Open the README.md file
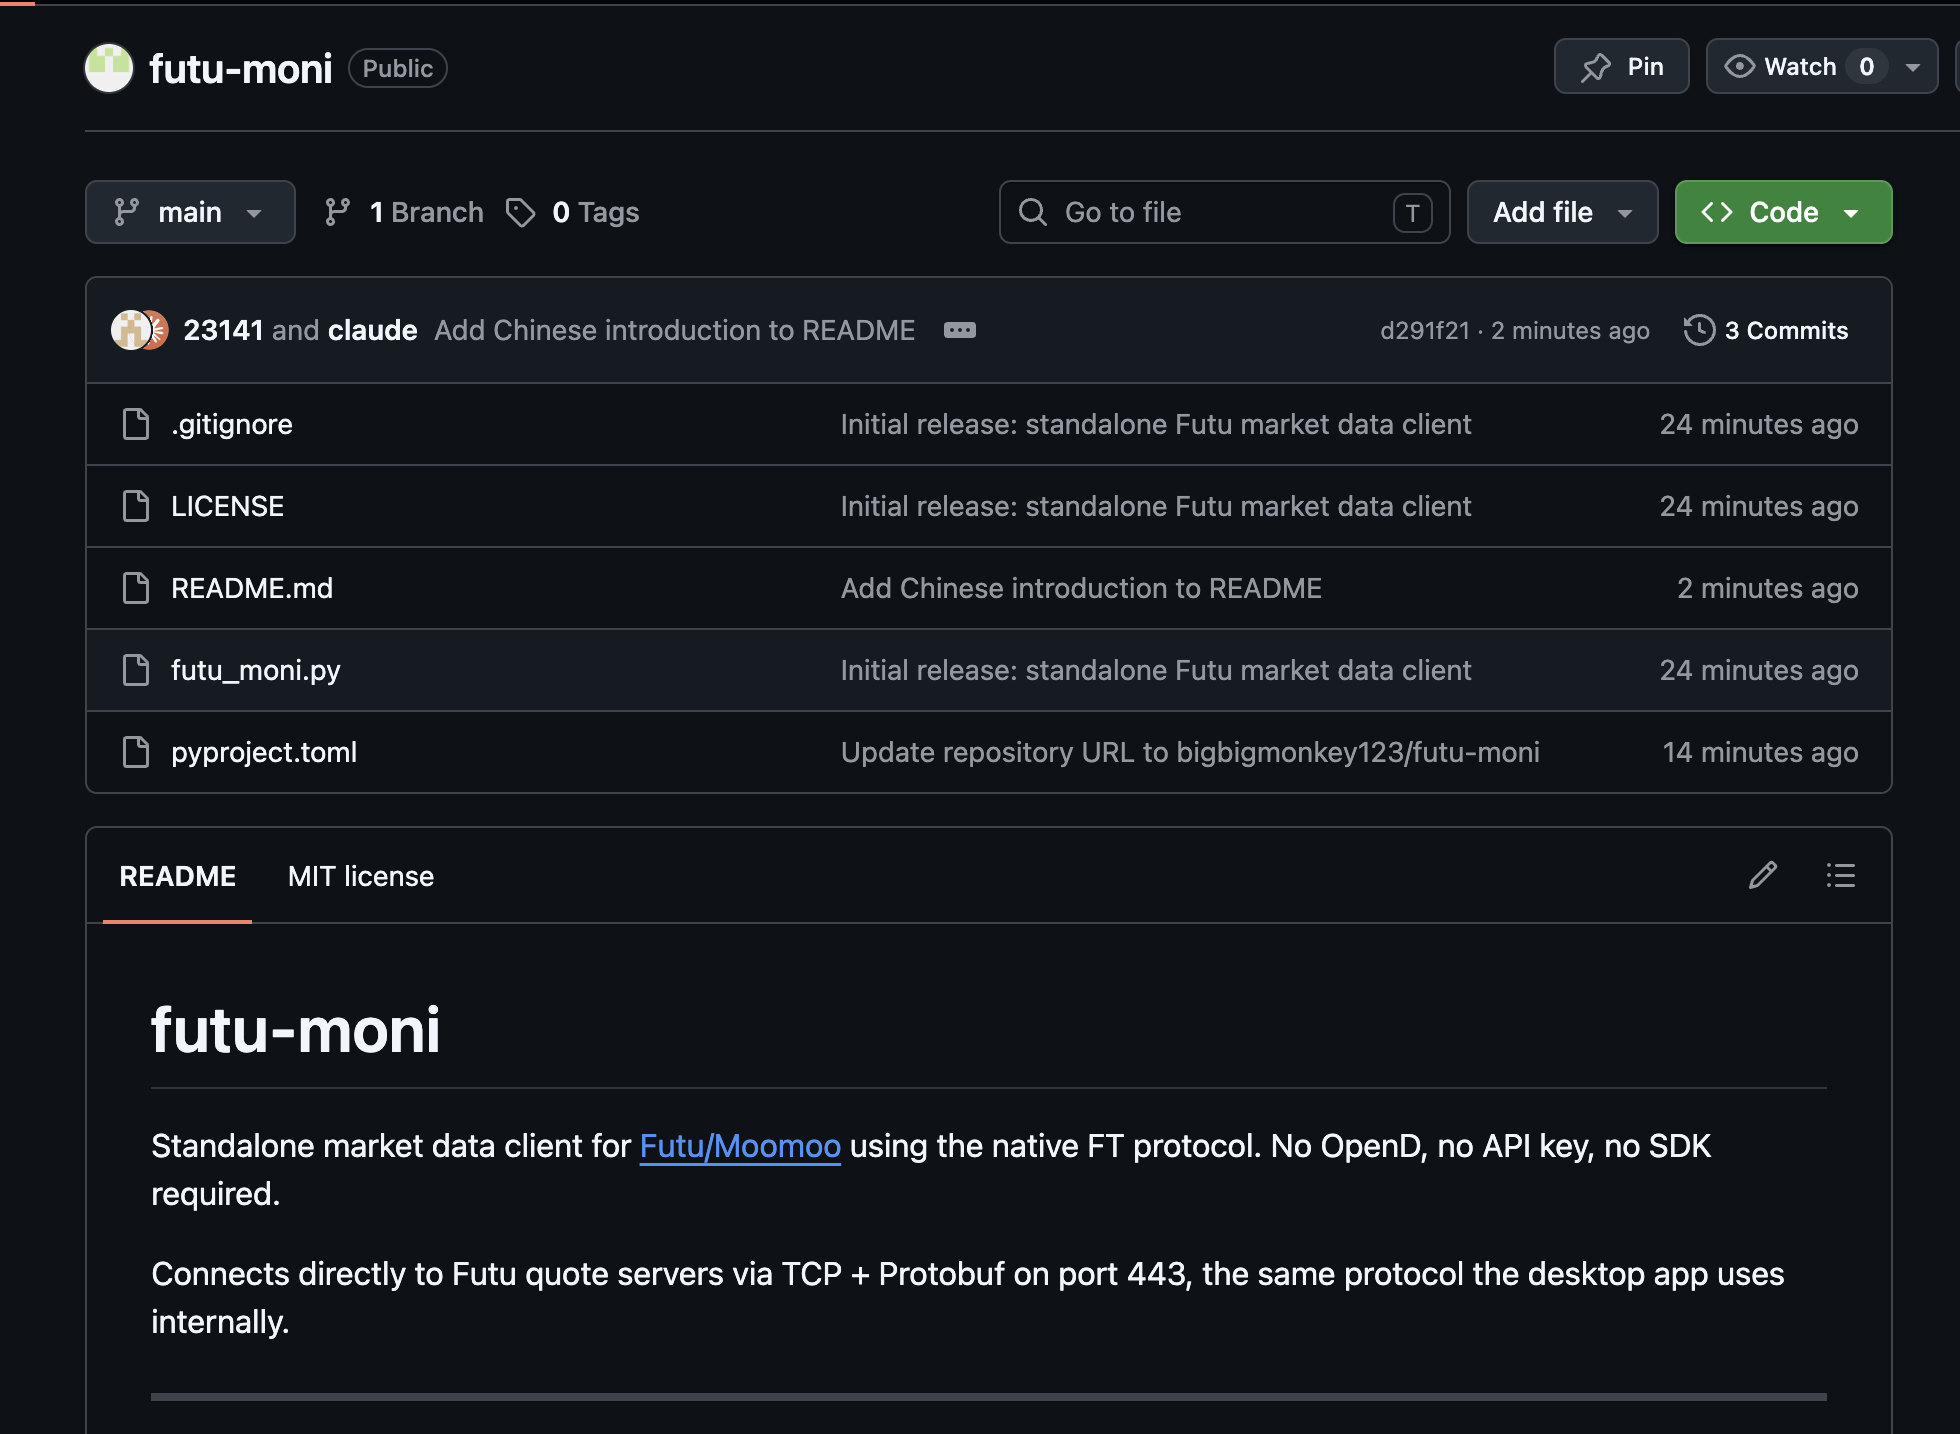This screenshot has width=1960, height=1434. click(252, 588)
